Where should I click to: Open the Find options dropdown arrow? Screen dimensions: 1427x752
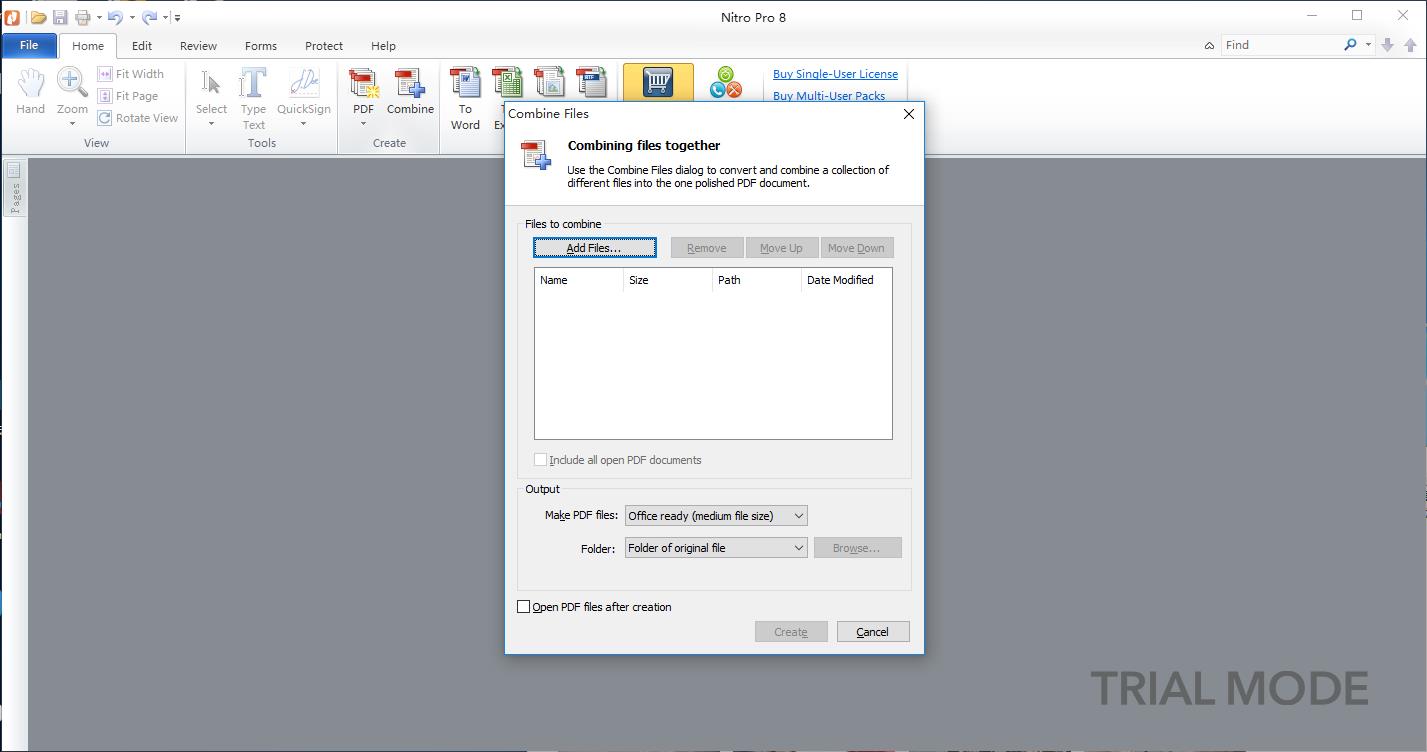tap(1368, 45)
